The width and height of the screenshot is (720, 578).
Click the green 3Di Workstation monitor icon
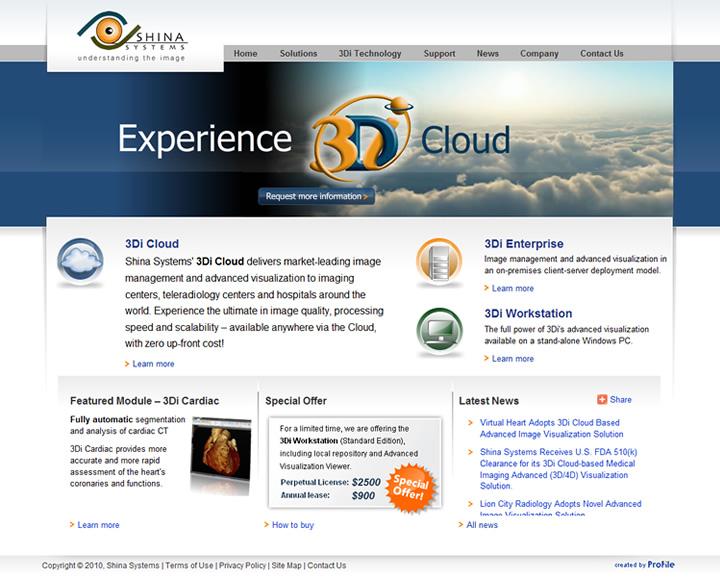438,332
